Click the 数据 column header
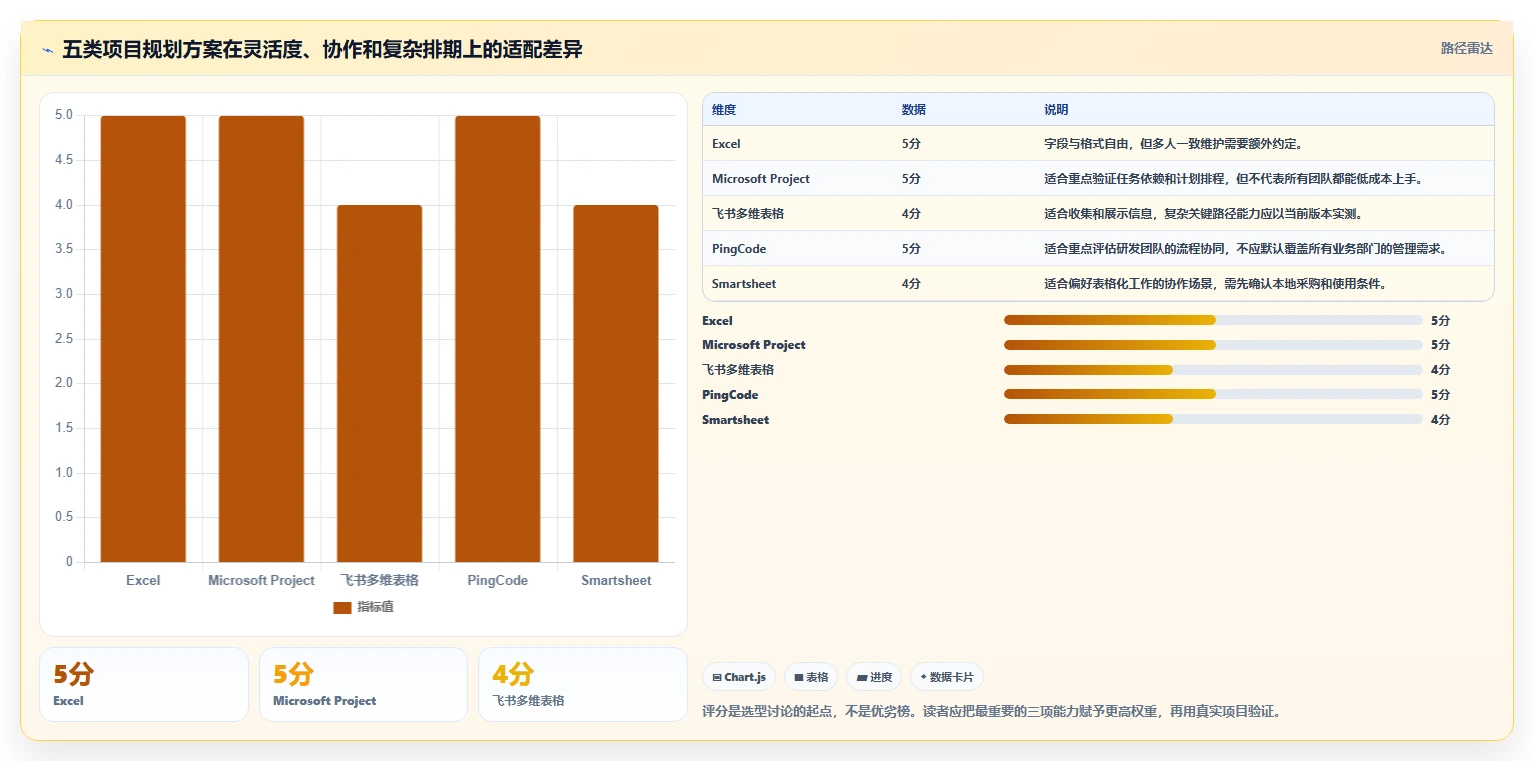 913,110
